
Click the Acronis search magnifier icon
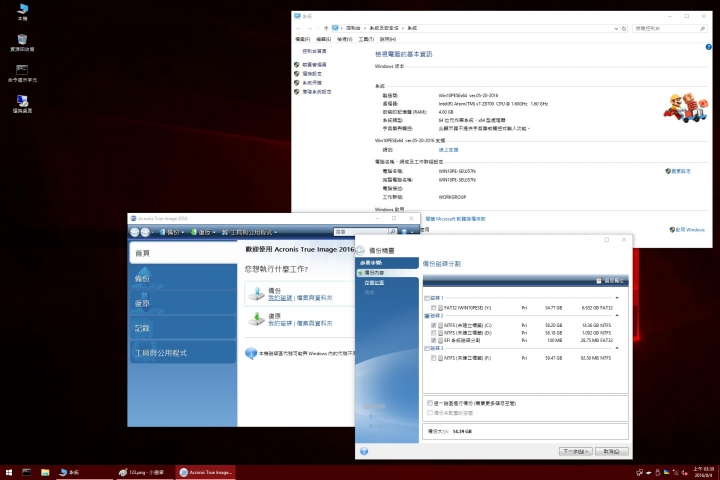tap(393, 232)
